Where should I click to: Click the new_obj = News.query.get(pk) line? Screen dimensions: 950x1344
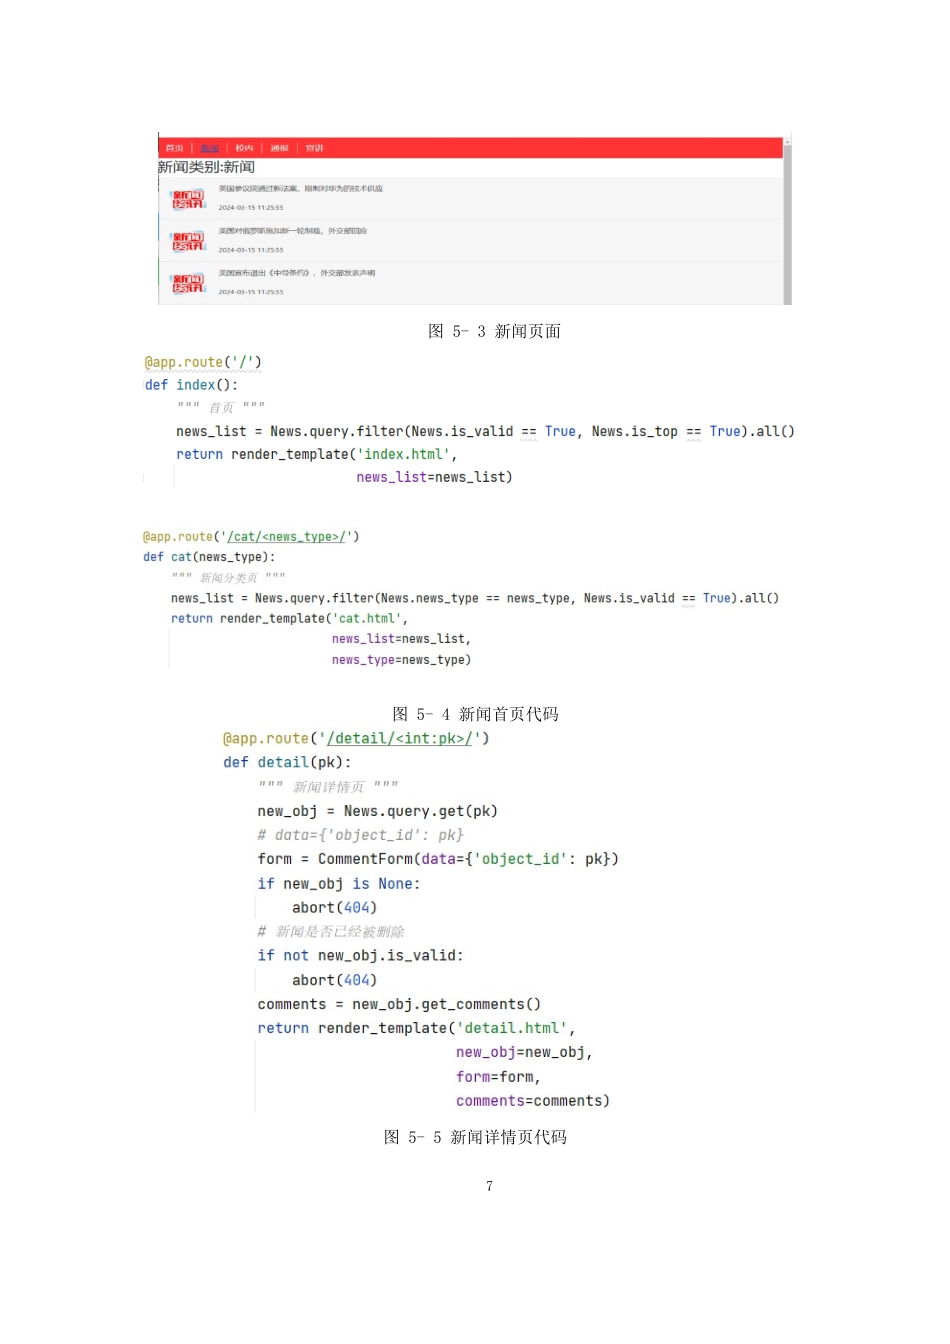coord(377,811)
